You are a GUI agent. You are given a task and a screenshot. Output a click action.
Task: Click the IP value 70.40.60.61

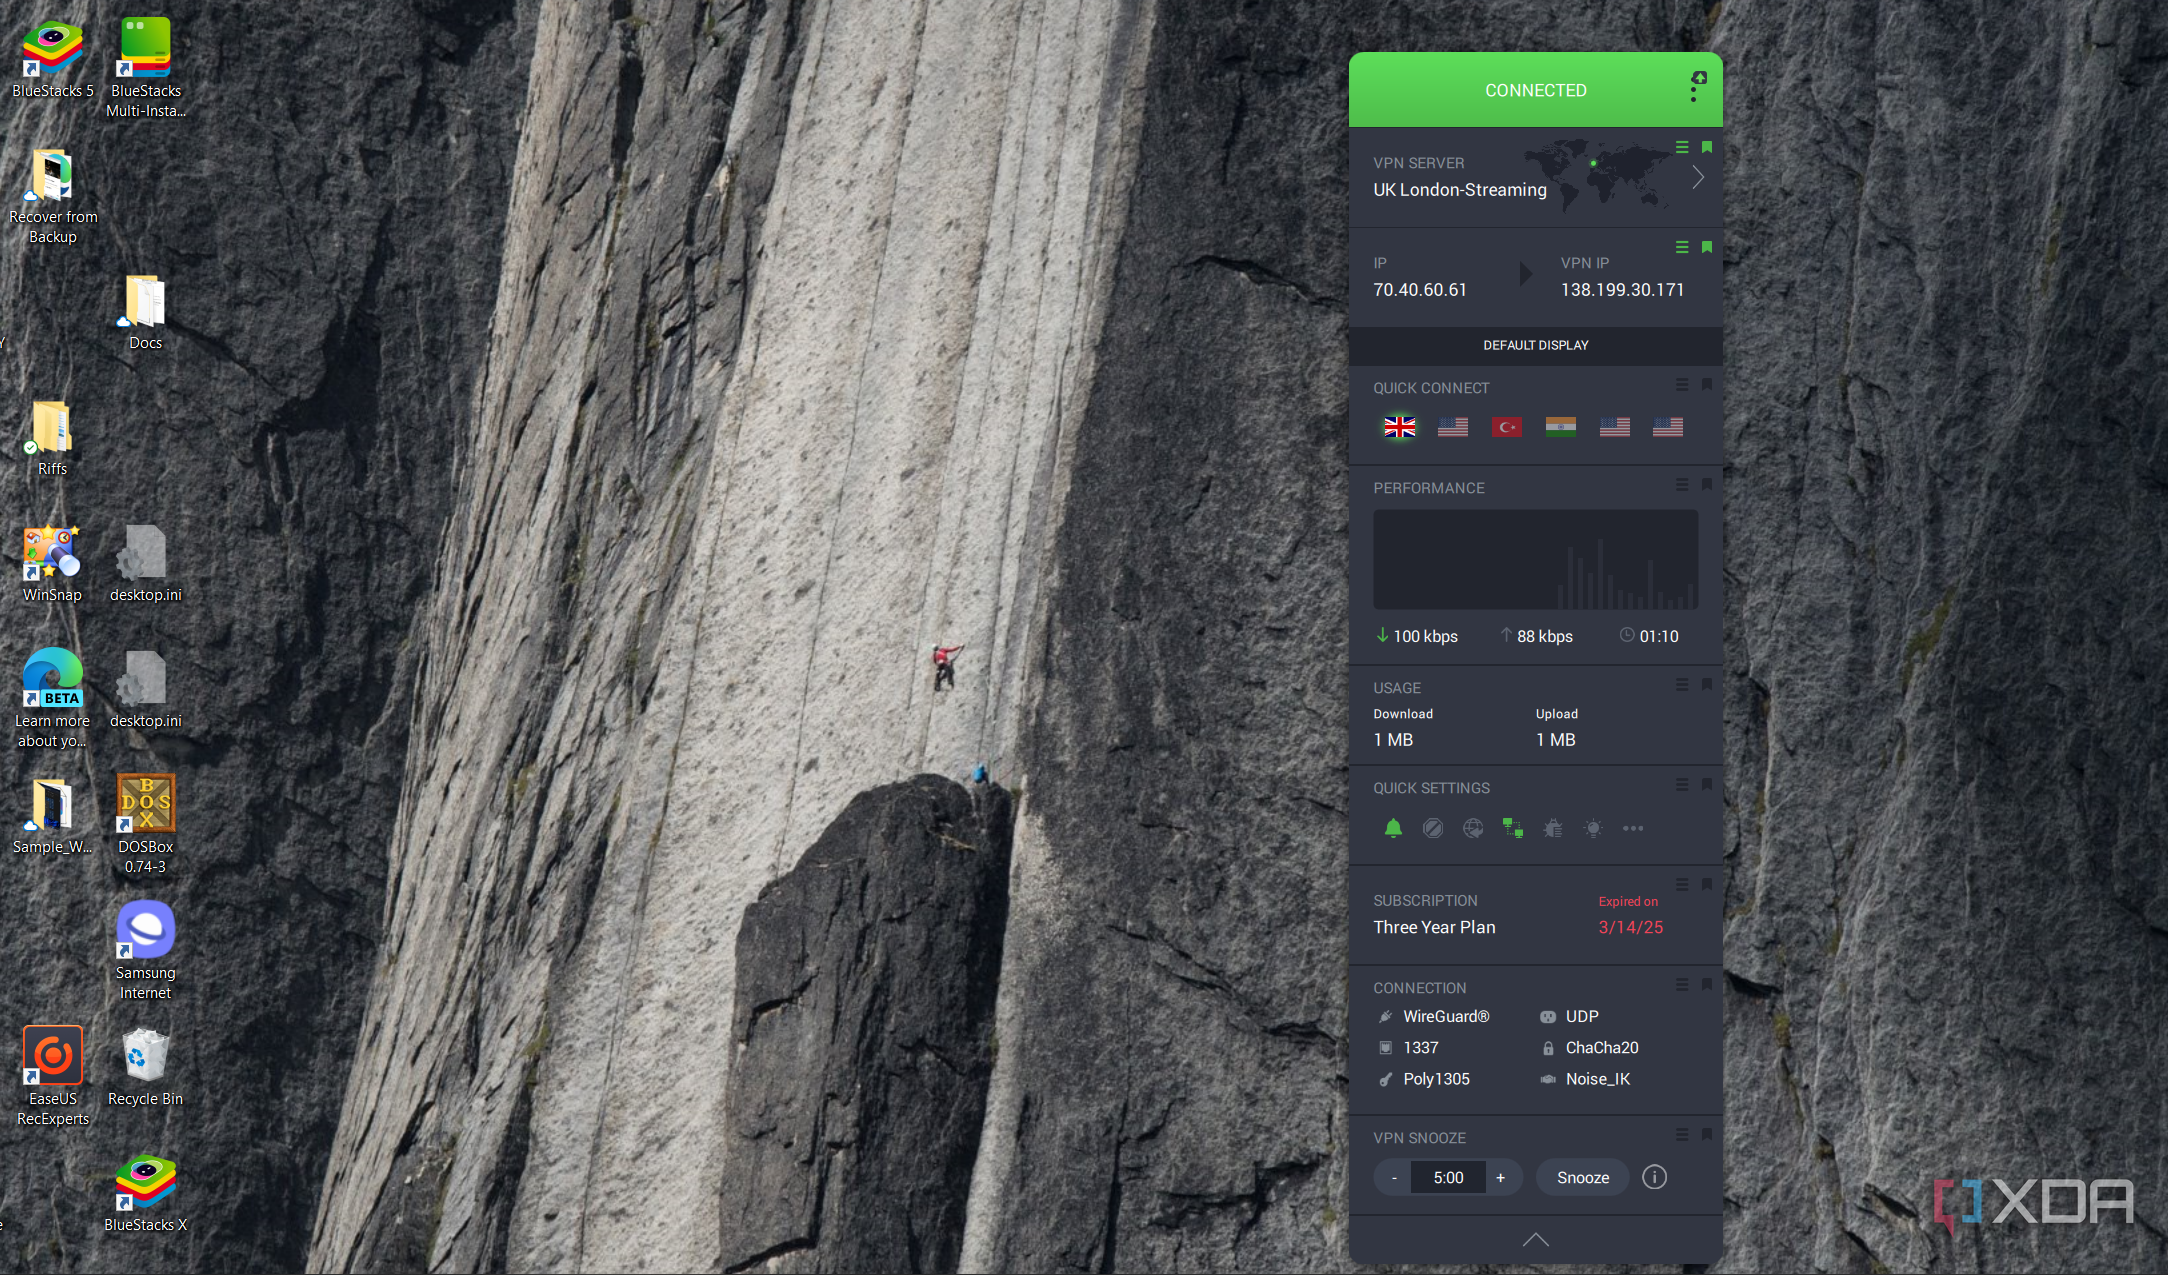click(1420, 290)
